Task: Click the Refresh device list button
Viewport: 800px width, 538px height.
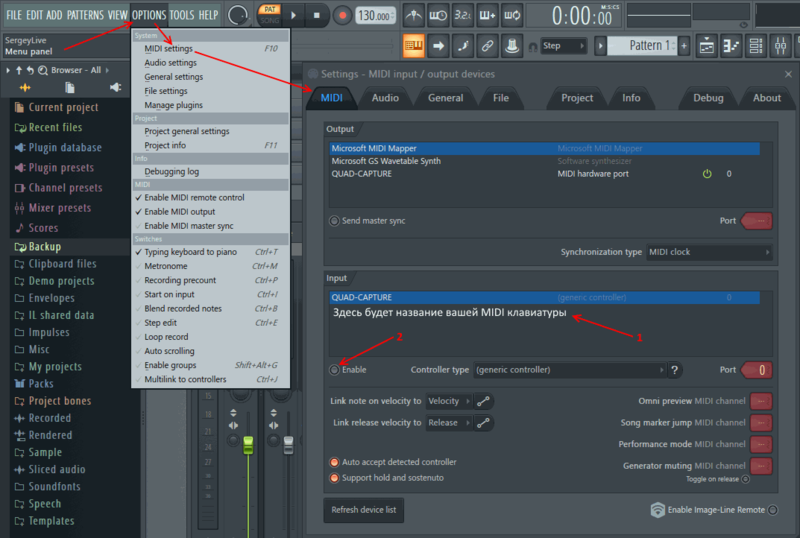Action: [362, 510]
